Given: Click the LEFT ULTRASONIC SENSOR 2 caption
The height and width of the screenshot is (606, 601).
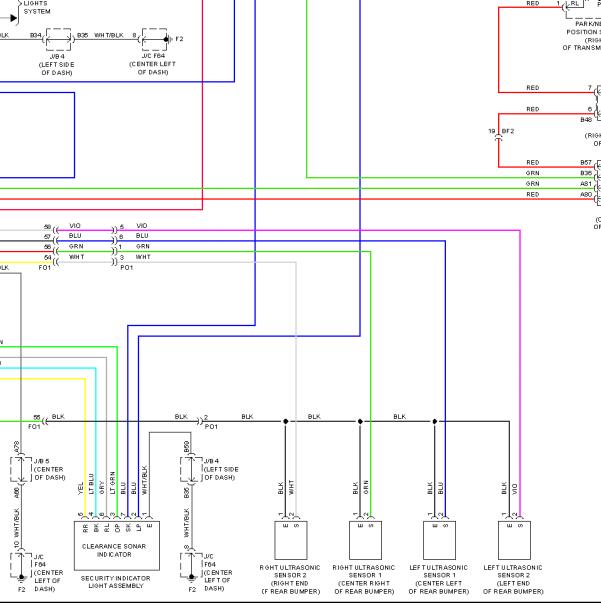Looking at the screenshot, I should 513,579.
